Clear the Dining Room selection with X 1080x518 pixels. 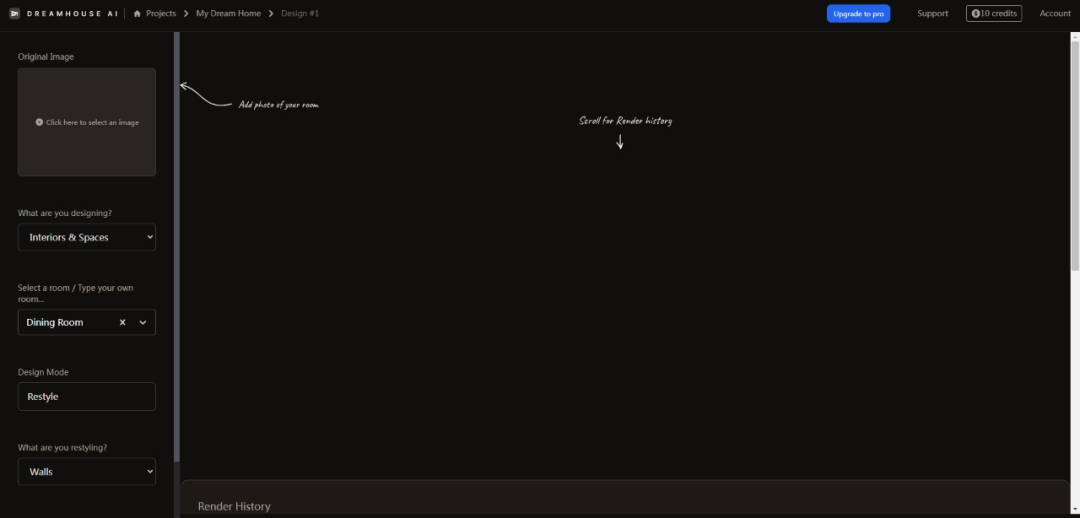click(x=122, y=322)
